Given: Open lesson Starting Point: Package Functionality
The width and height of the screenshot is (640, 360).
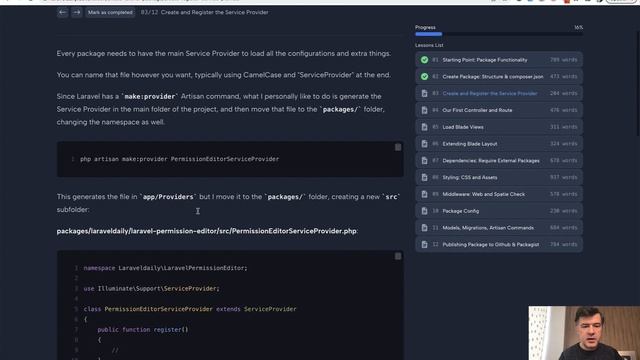Looking at the screenshot, I should (x=499, y=60).
